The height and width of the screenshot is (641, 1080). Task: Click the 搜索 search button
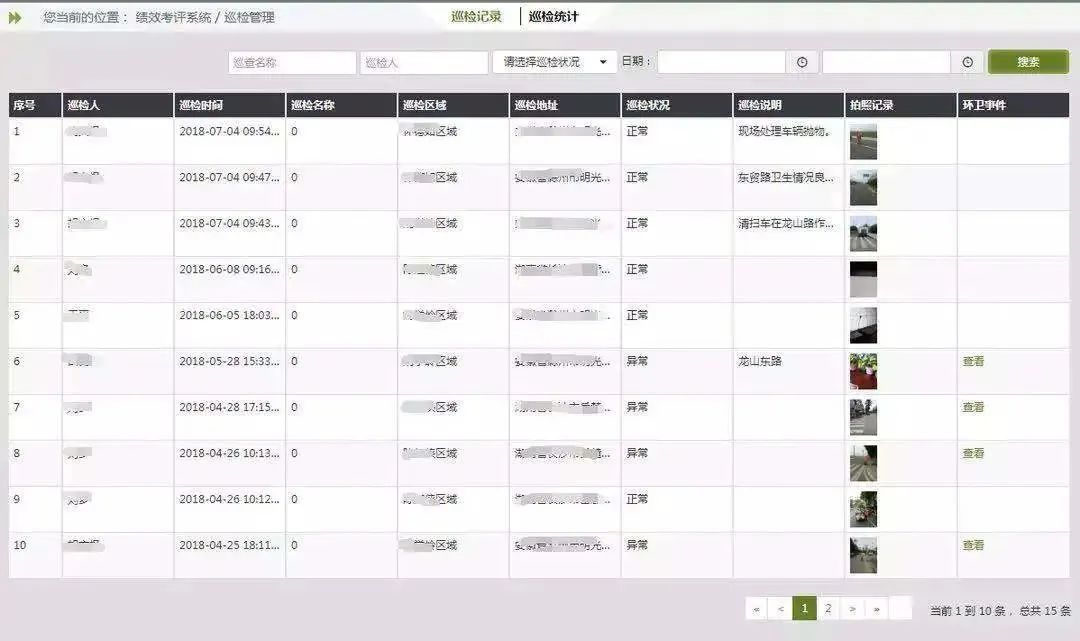point(1027,61)
